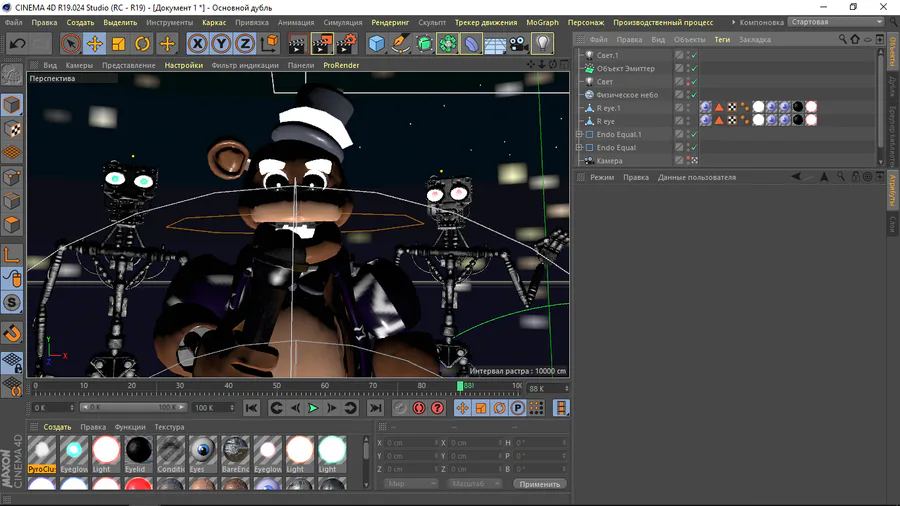Screen dimensions: 900x506
Task: Select the Eyelid black material
Action: [138, 454]
